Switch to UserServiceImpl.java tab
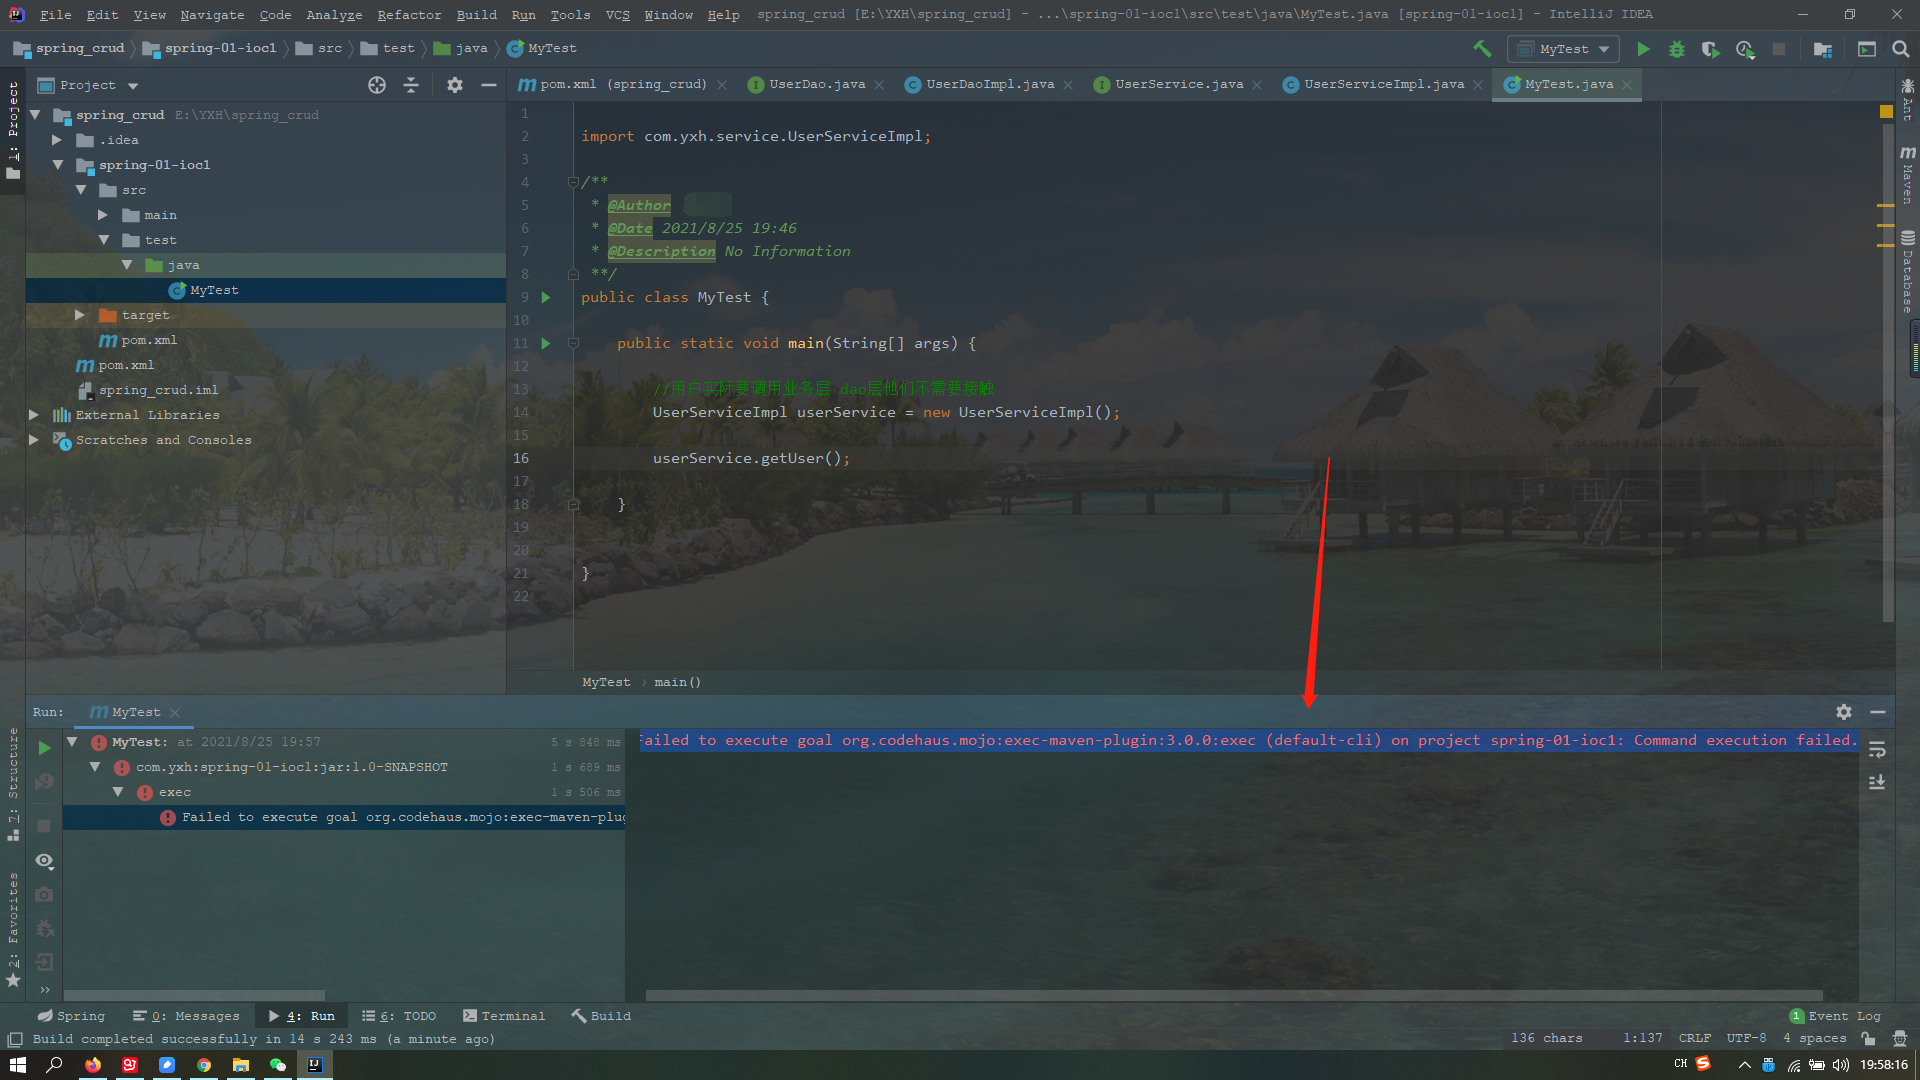The image size is (1920, 1080). pyautogui.click(x=1383, y=84)
